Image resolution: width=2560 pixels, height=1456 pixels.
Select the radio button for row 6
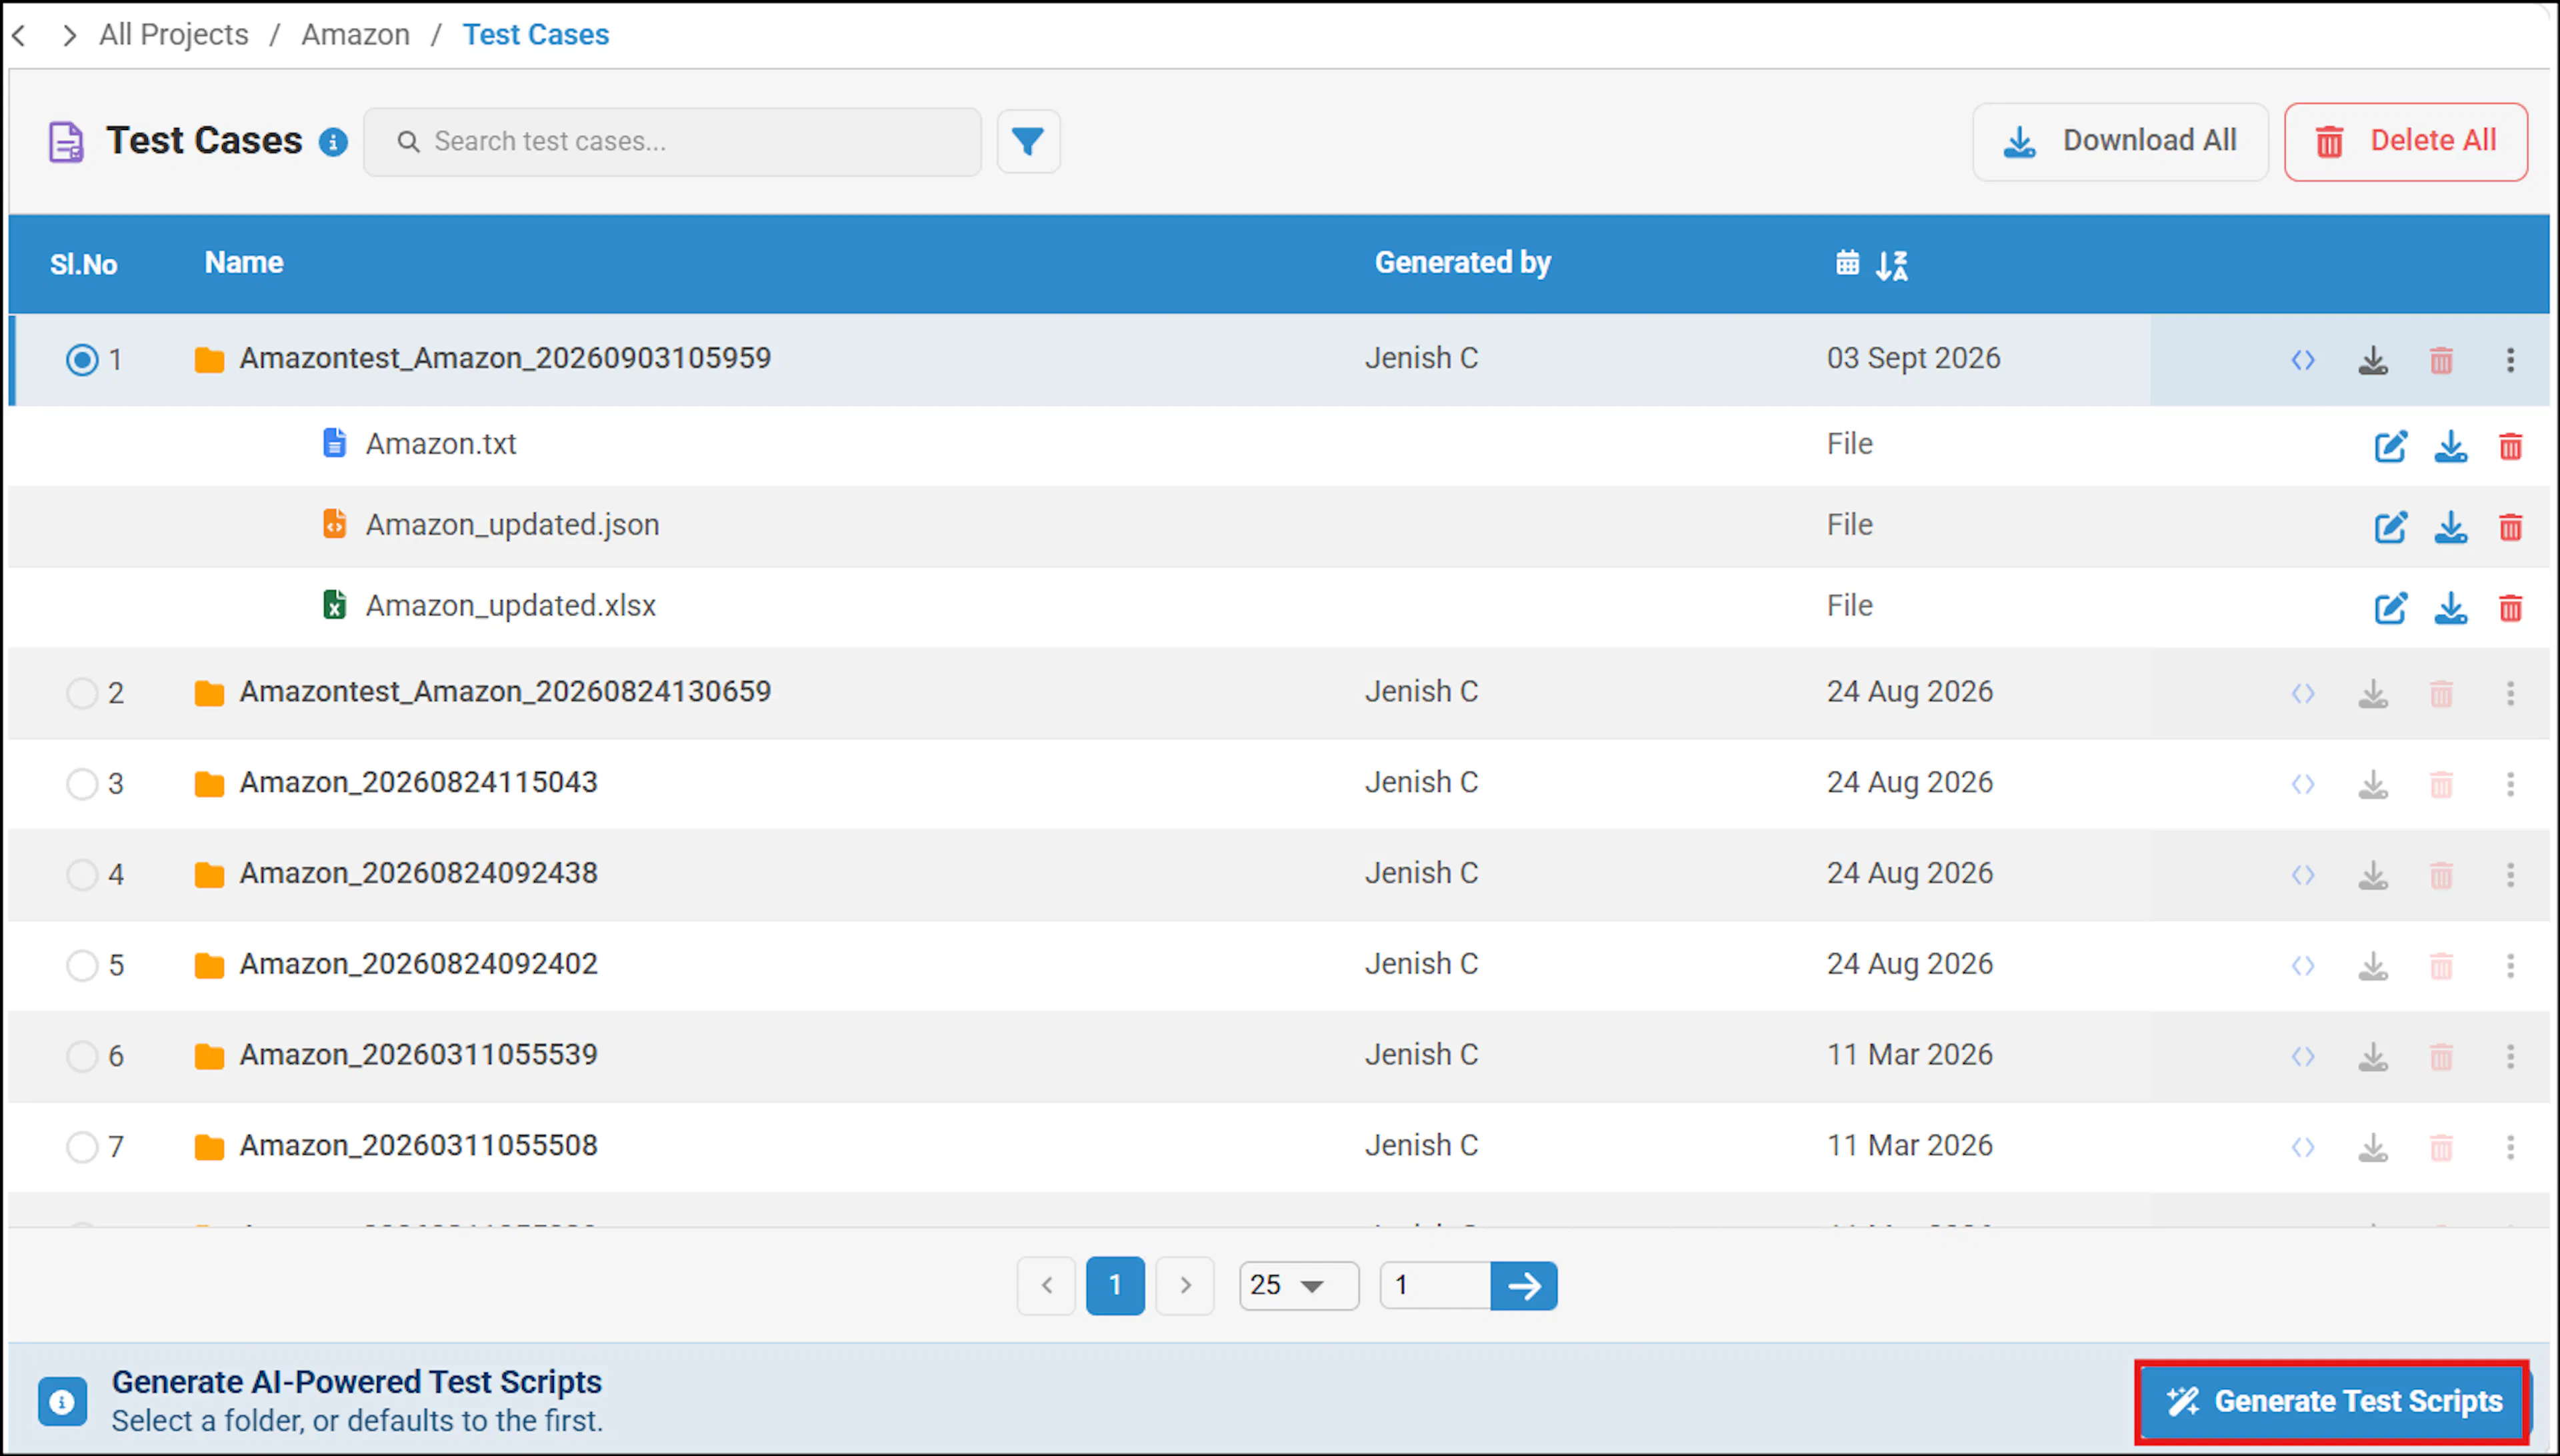tap(82, 1056)
